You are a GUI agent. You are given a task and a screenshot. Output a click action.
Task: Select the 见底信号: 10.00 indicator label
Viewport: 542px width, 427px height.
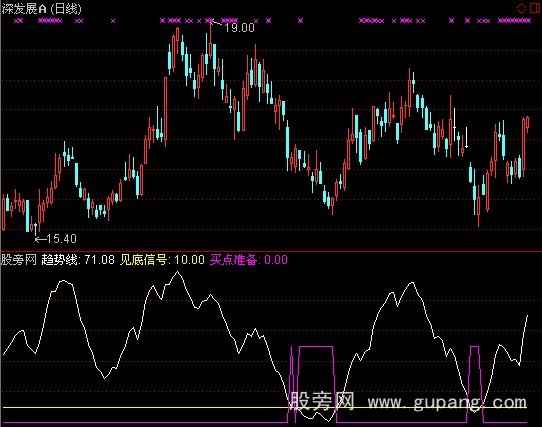click(x=162, y=260)
